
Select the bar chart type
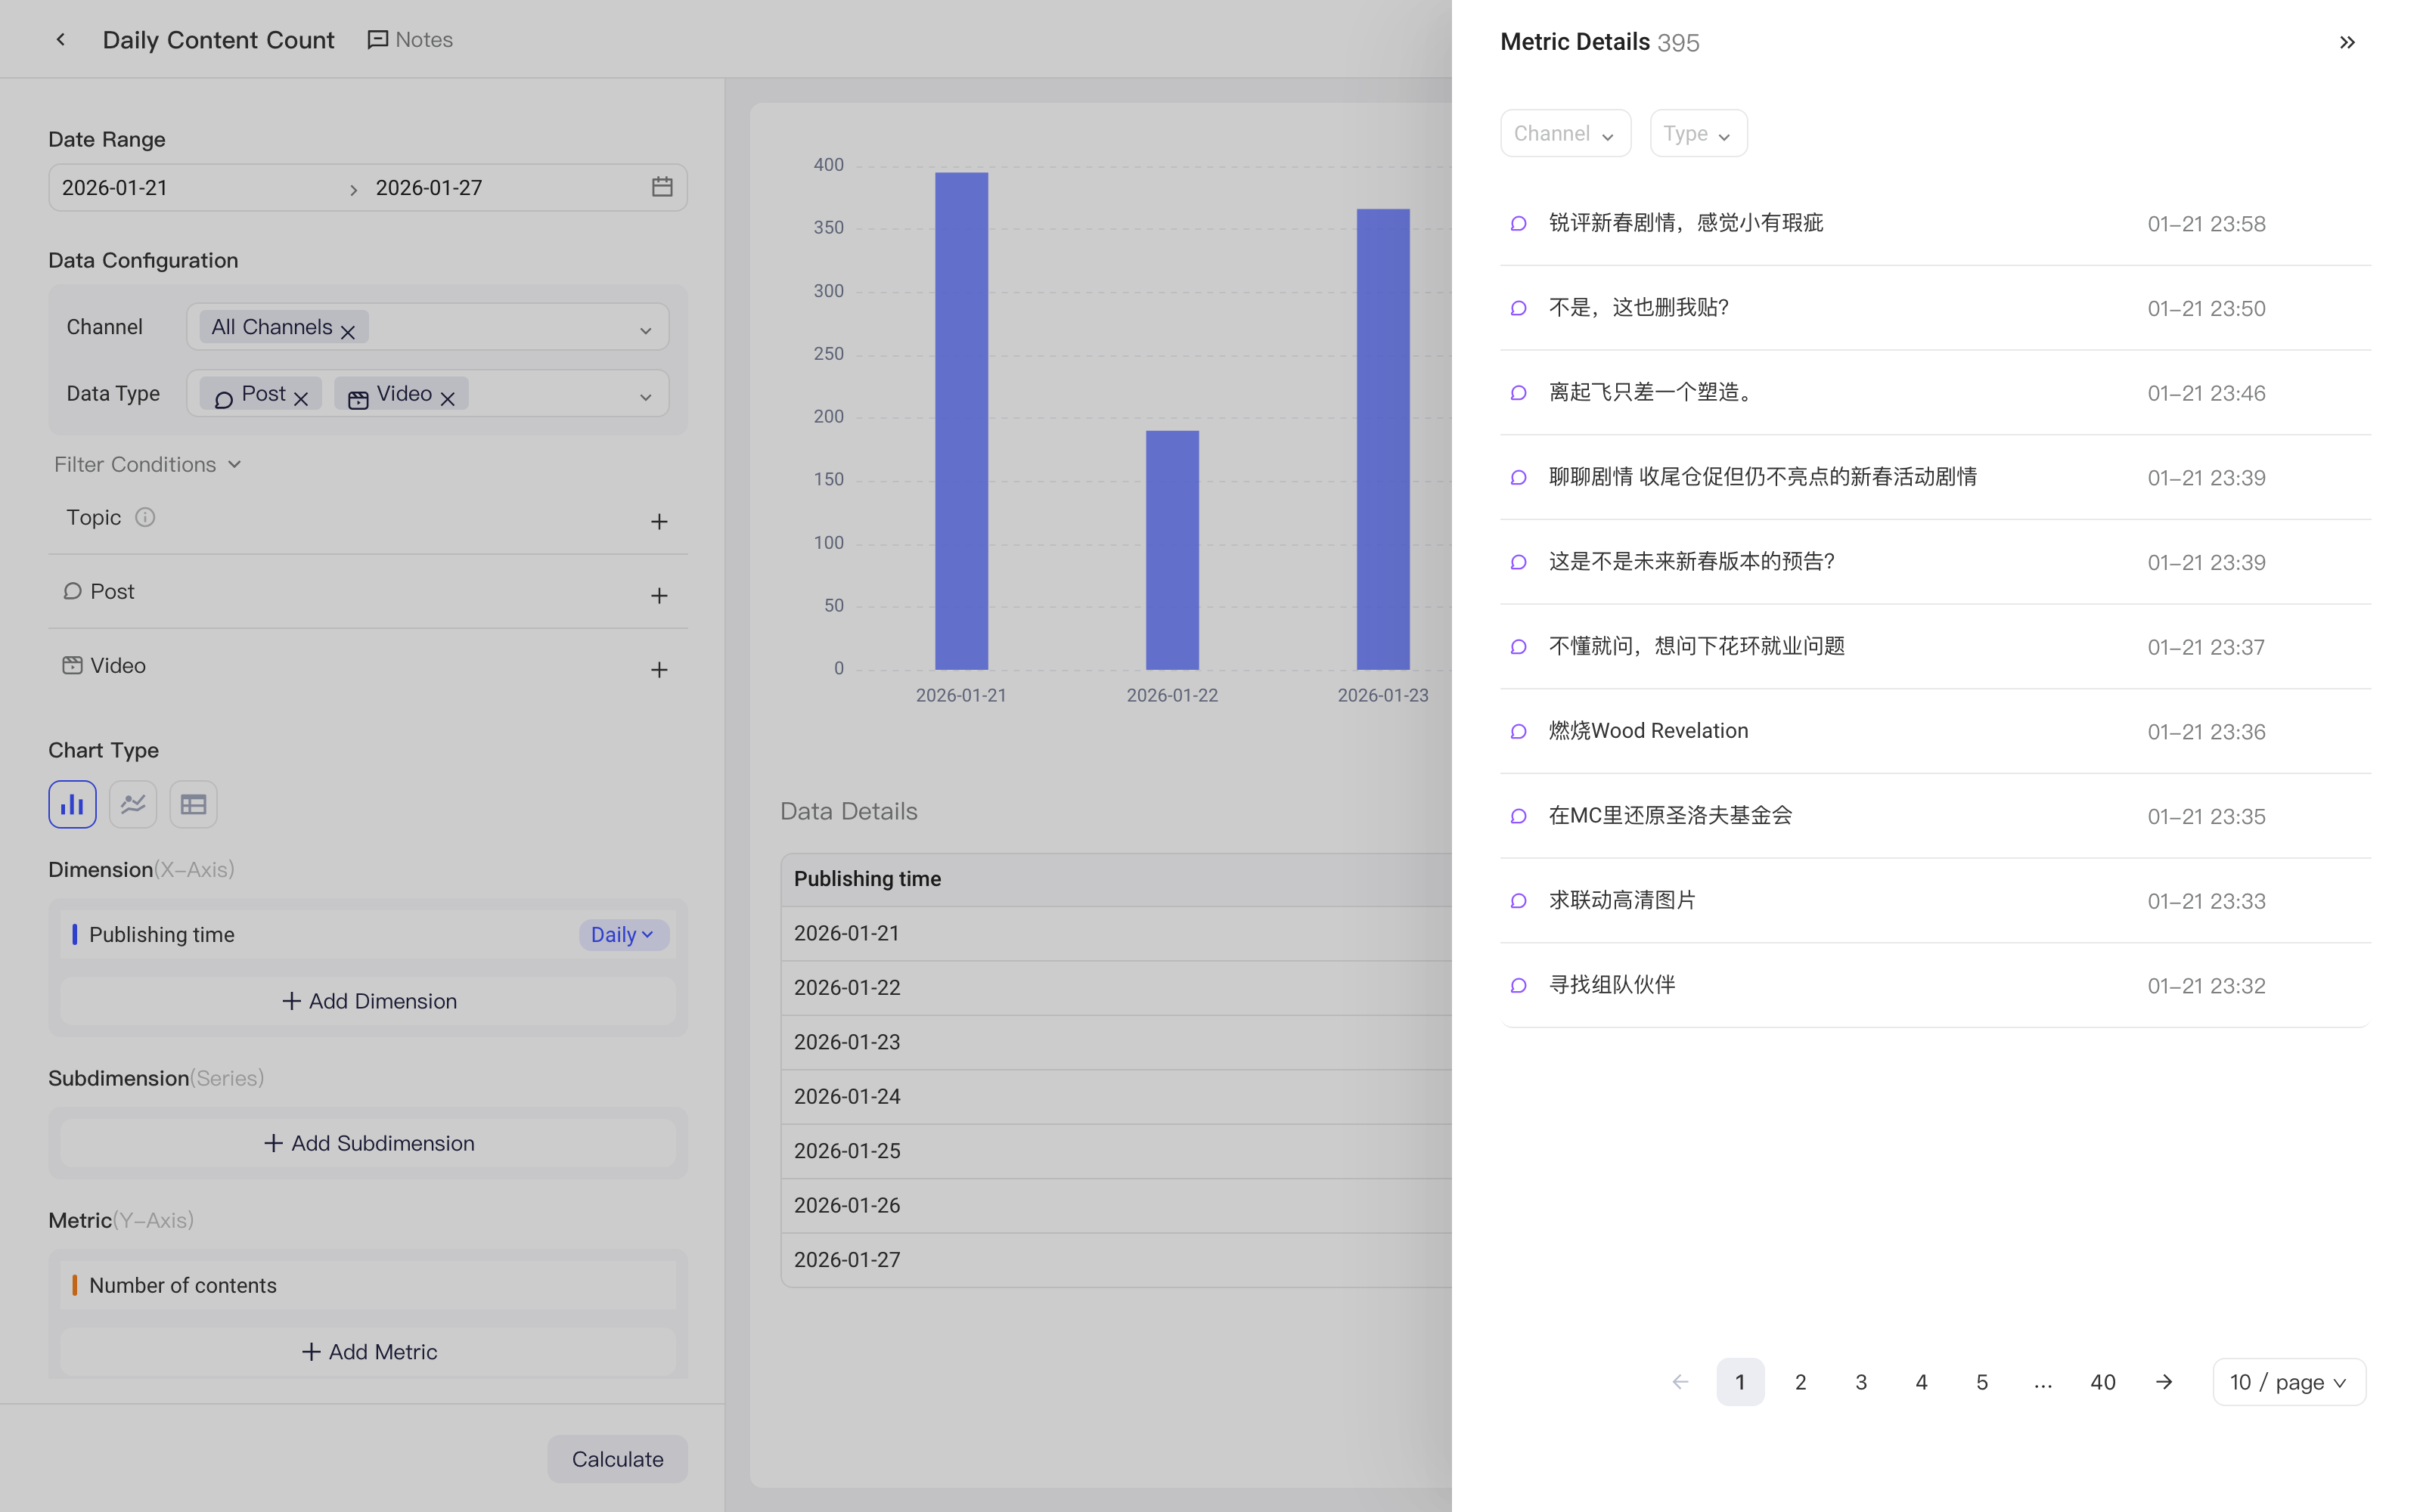(x=72, y=804)
